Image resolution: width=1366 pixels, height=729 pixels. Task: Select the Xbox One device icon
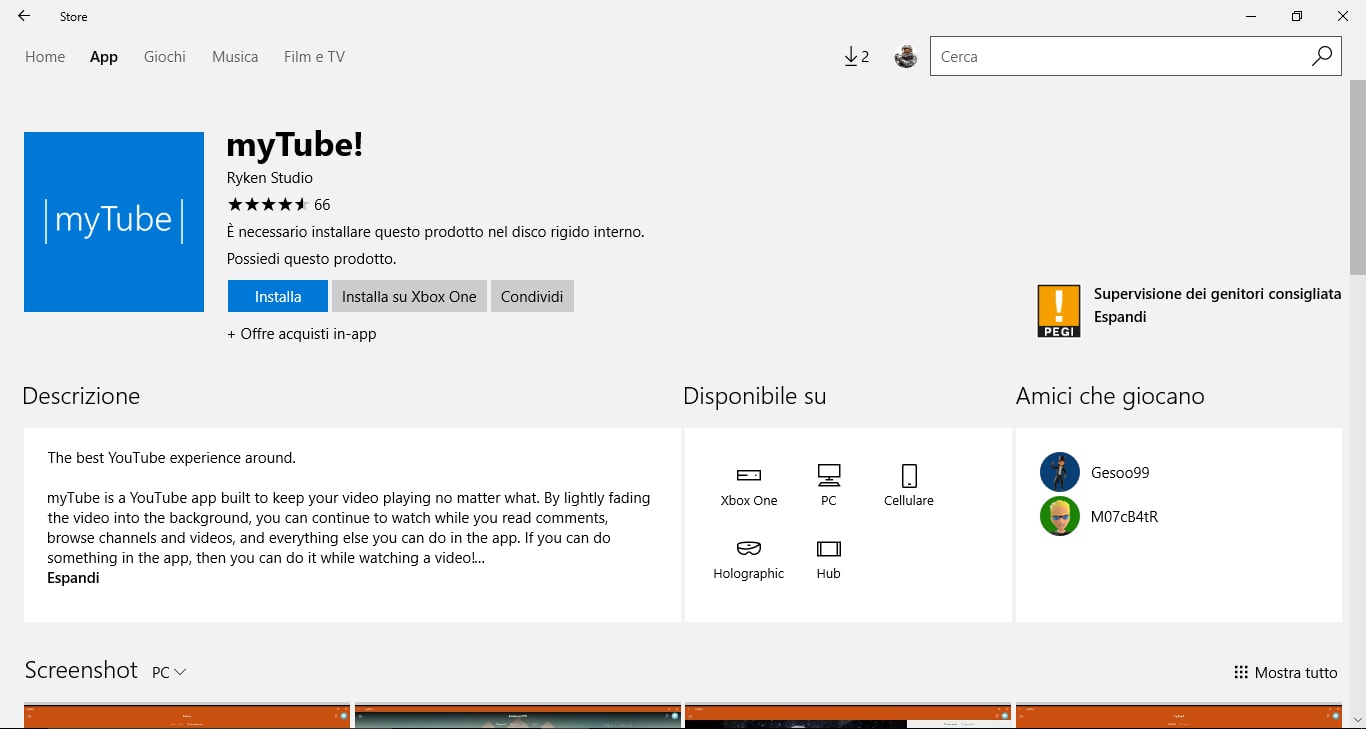click(749, 475)
